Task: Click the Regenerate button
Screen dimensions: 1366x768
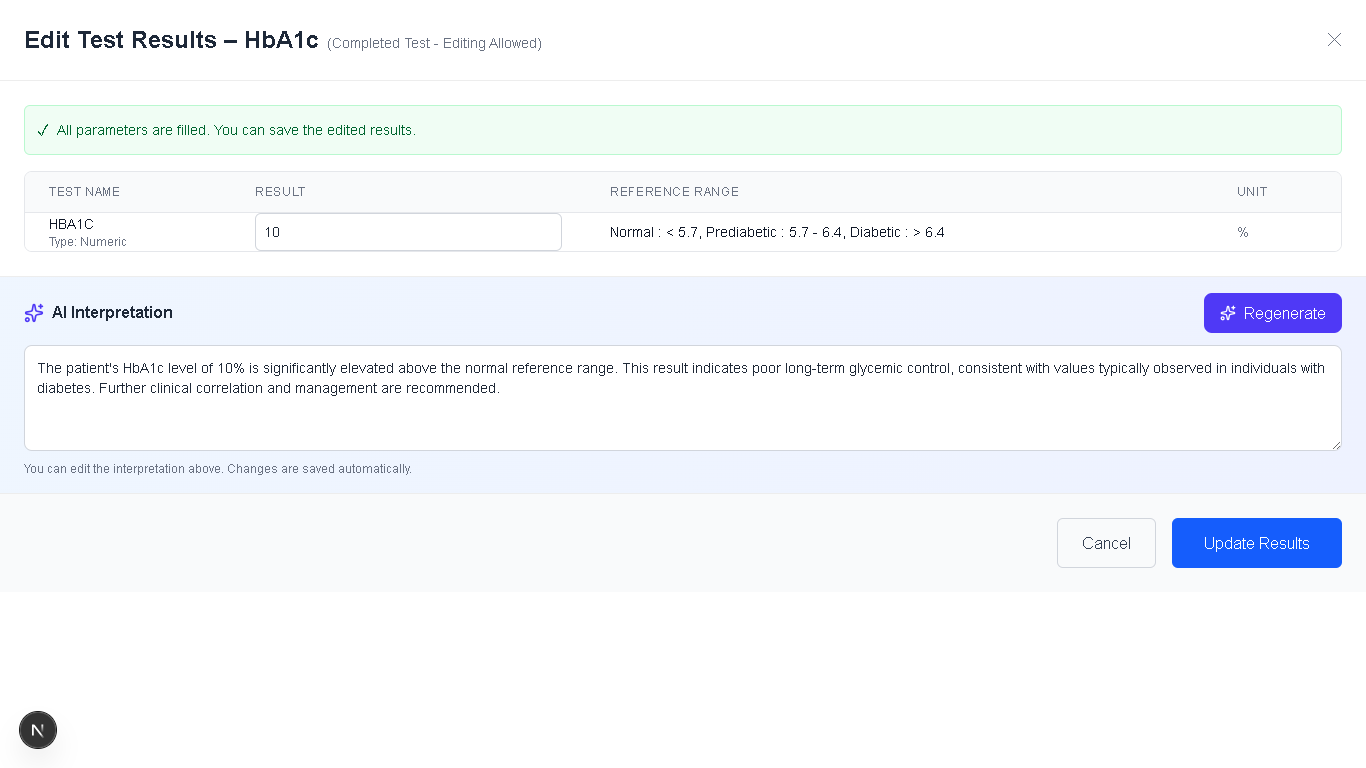Action: coord(1272,313)
